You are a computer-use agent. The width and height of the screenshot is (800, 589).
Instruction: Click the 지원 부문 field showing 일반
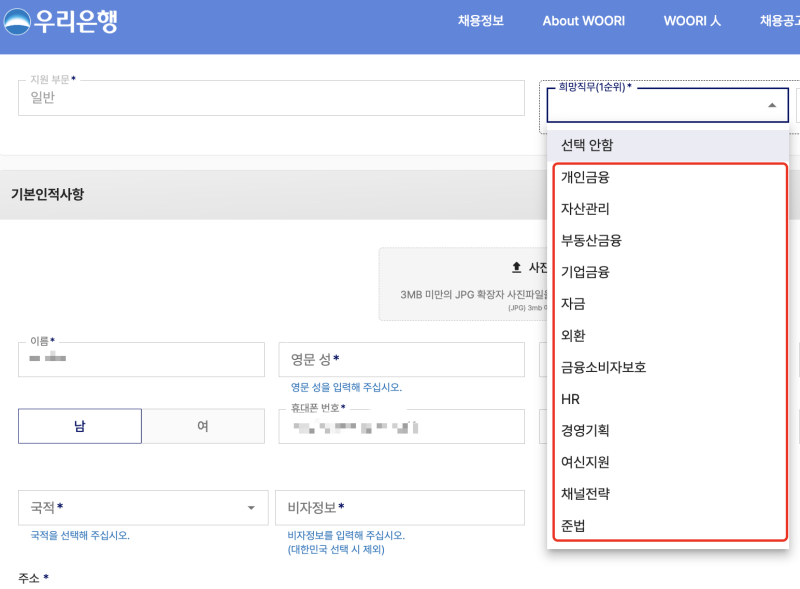(271, 97)
